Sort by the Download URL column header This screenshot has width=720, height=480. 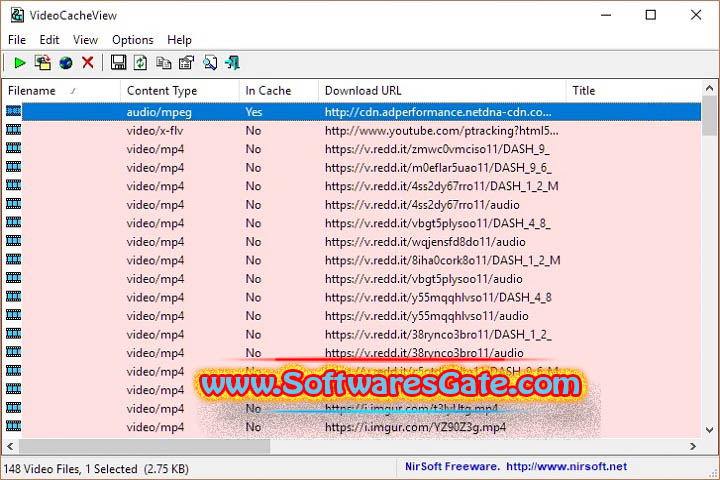[442, 91]
